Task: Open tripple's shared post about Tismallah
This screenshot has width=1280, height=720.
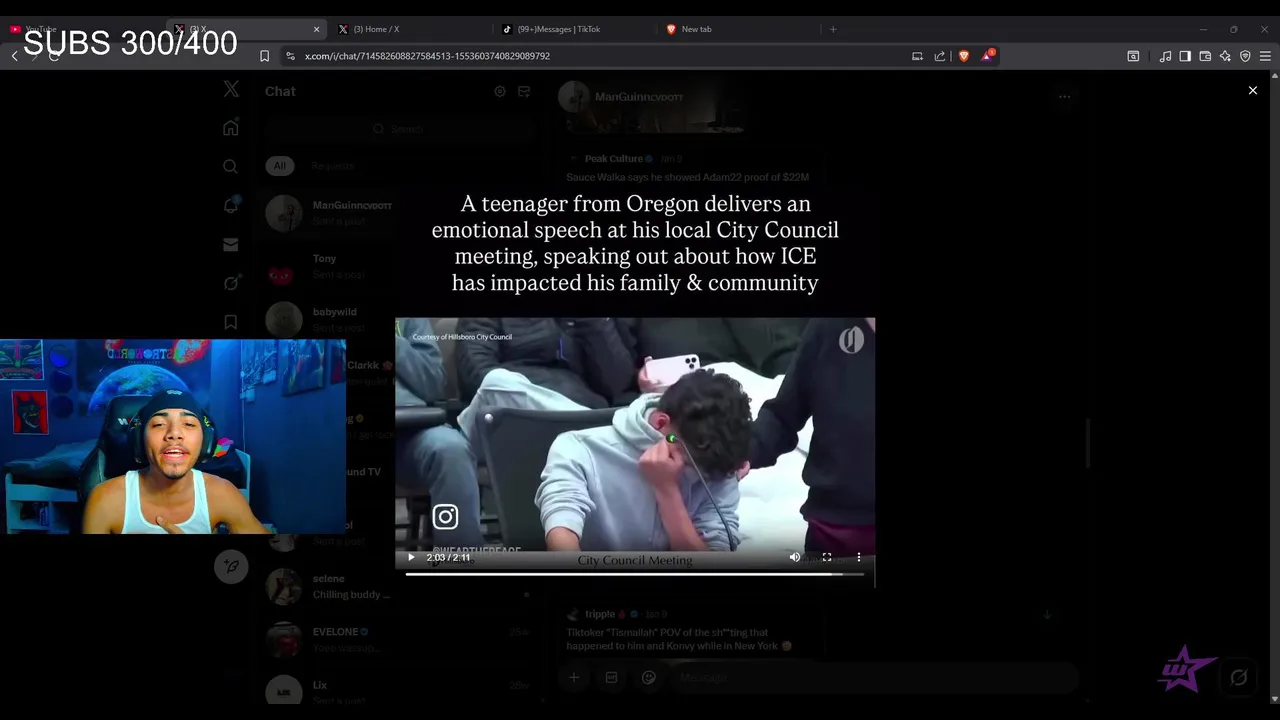Action: tap(690, 630)
